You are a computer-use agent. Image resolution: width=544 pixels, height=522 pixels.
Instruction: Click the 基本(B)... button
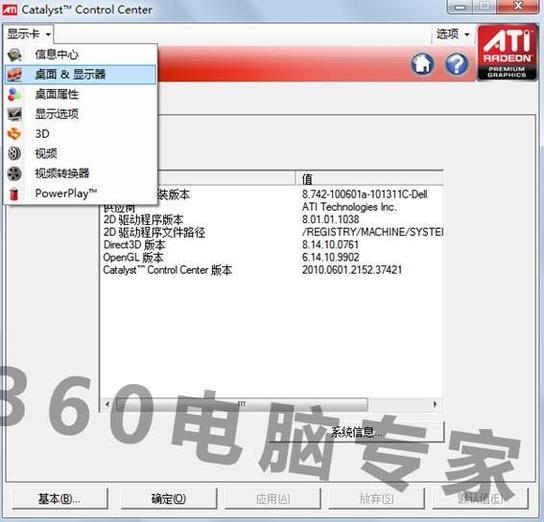59,499
